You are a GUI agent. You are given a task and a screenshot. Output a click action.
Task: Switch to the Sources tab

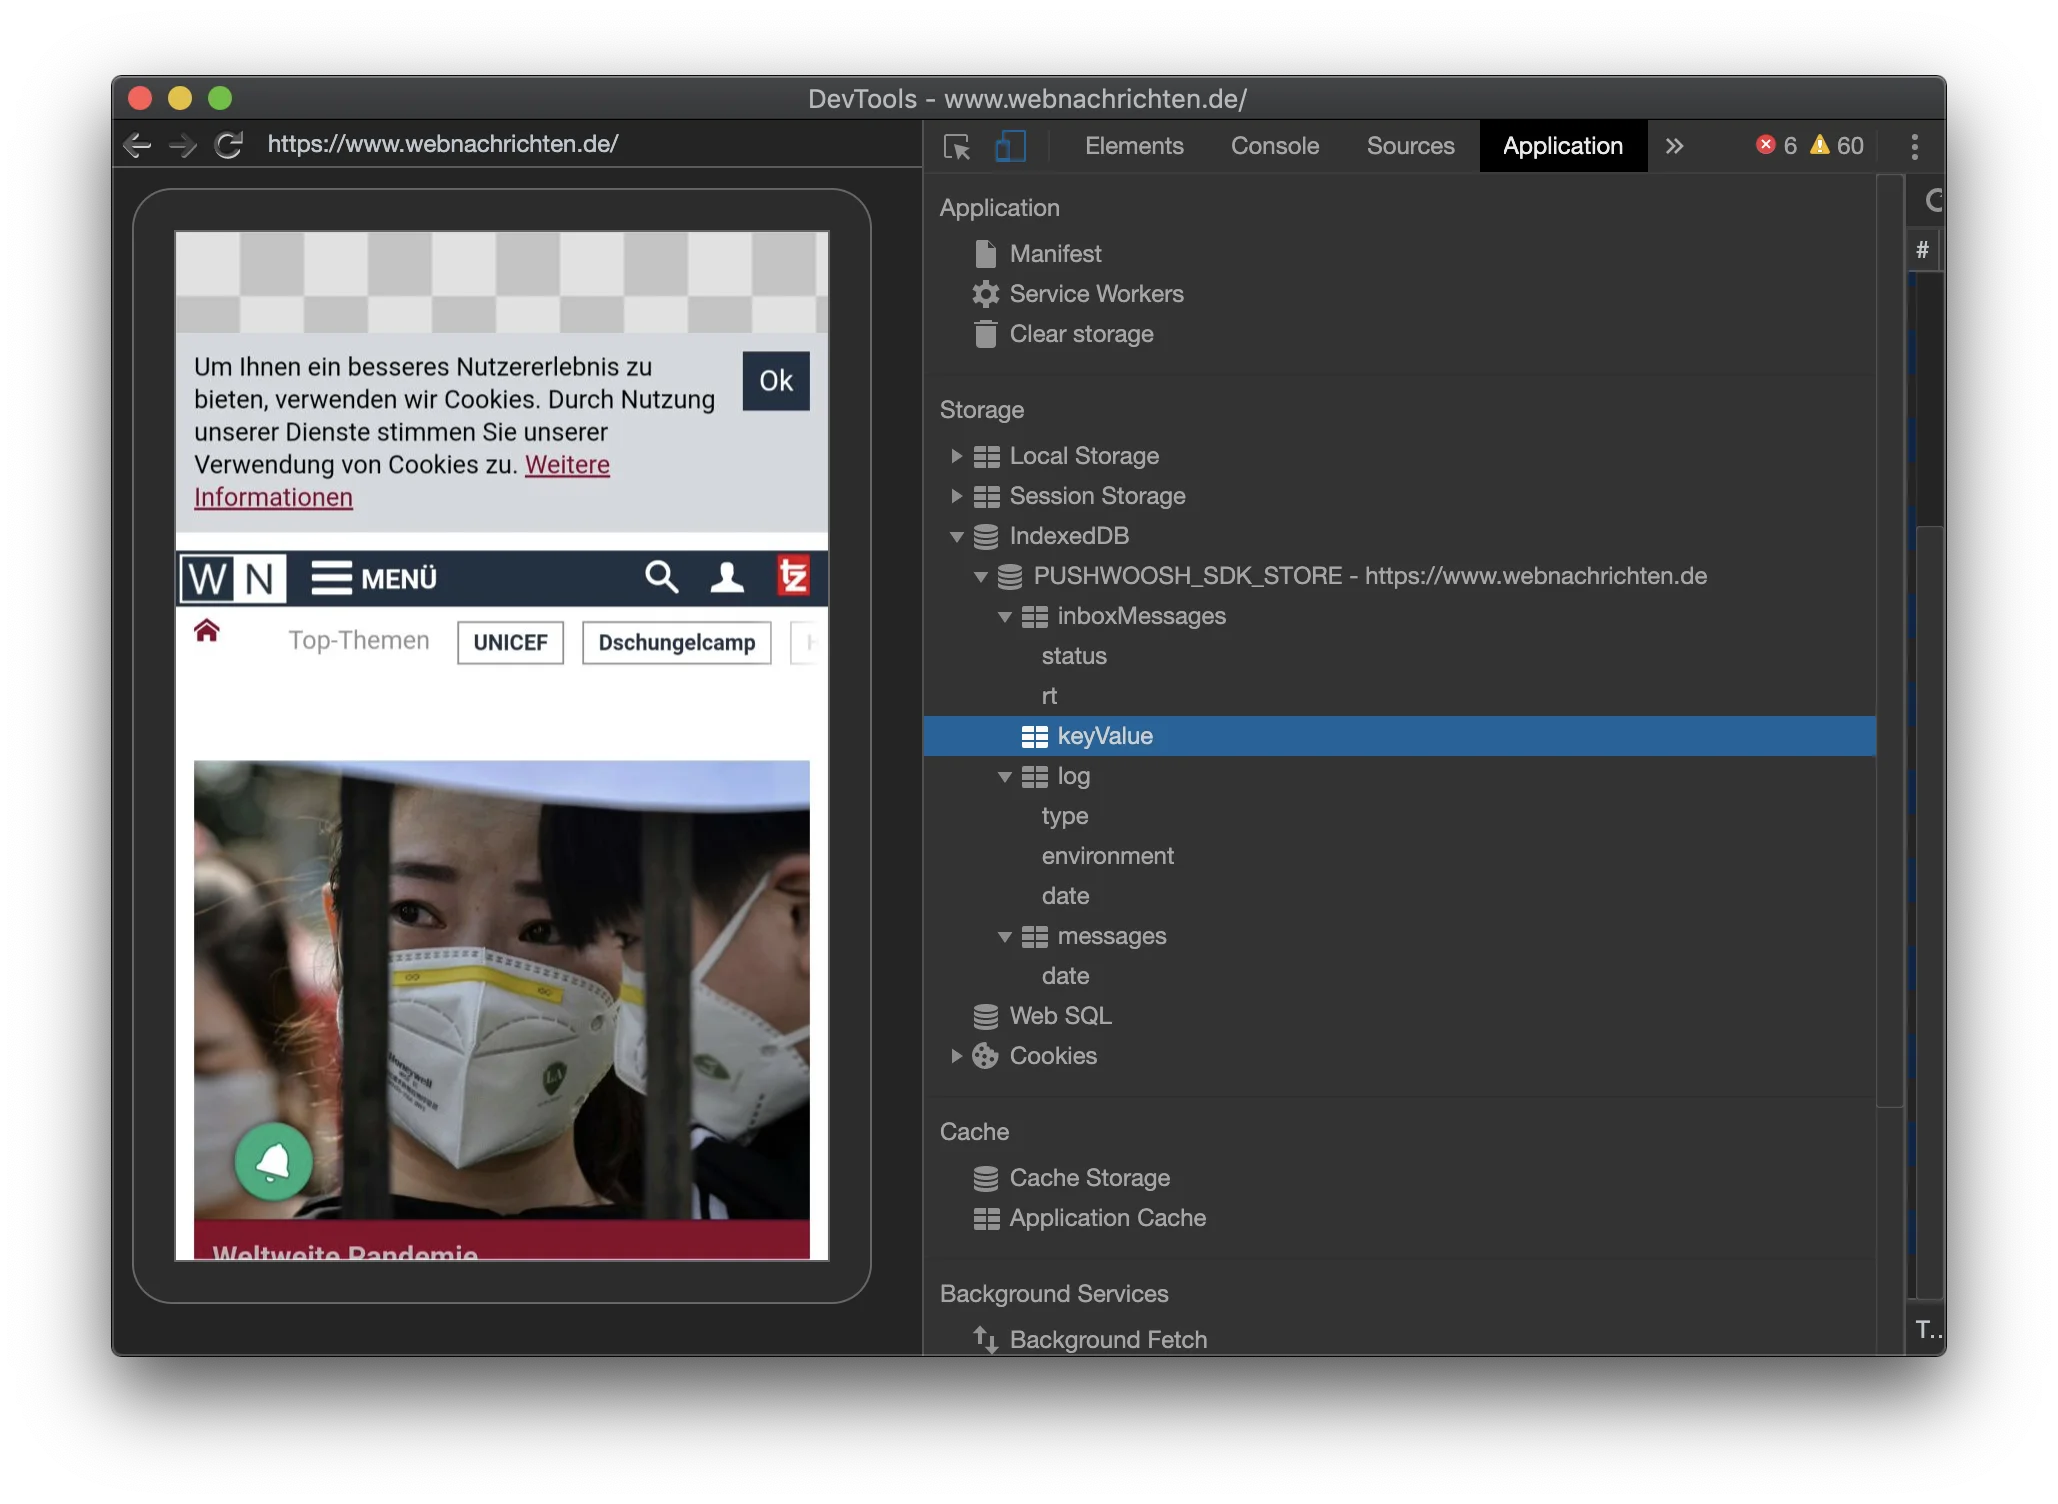point(1409,145)
